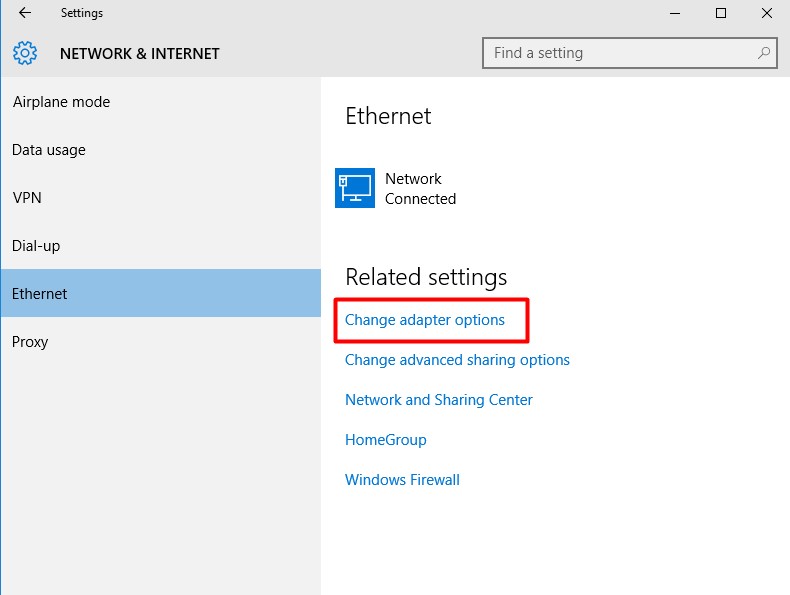Switch to the VPN section
Image resolution: width=790 pixels, height=595 pixels.
(x=161, y=197)
